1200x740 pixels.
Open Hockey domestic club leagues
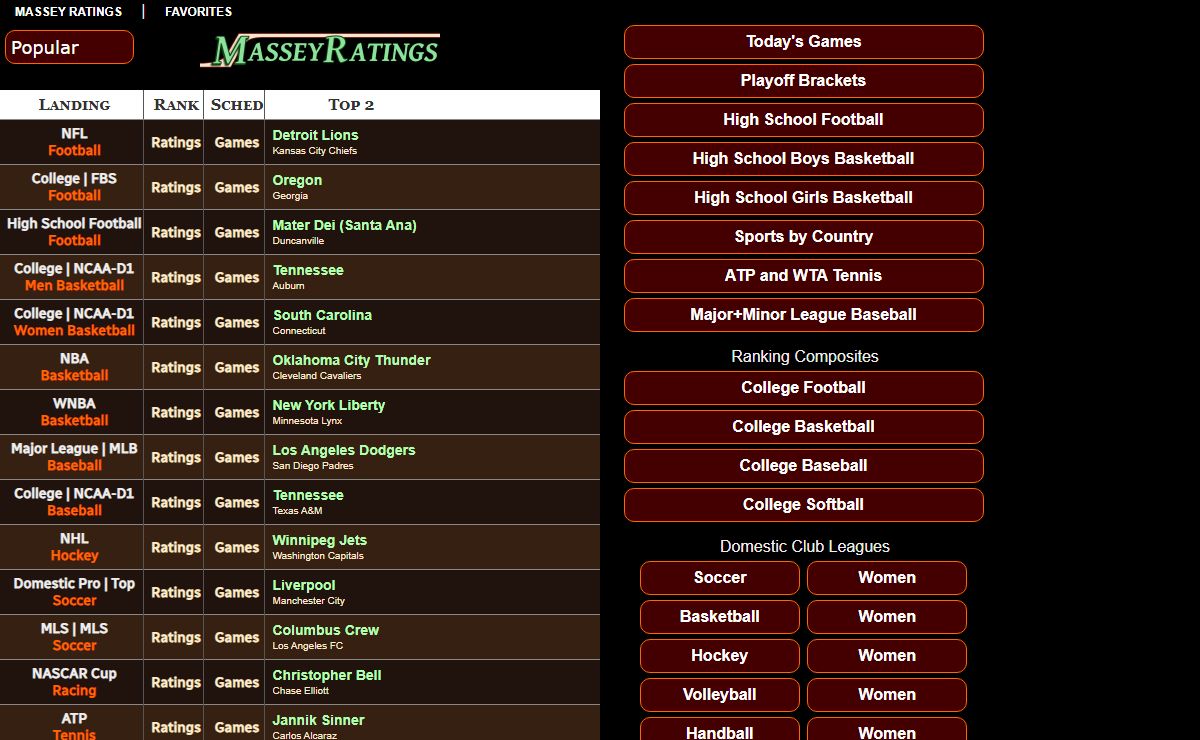point(720,656)
